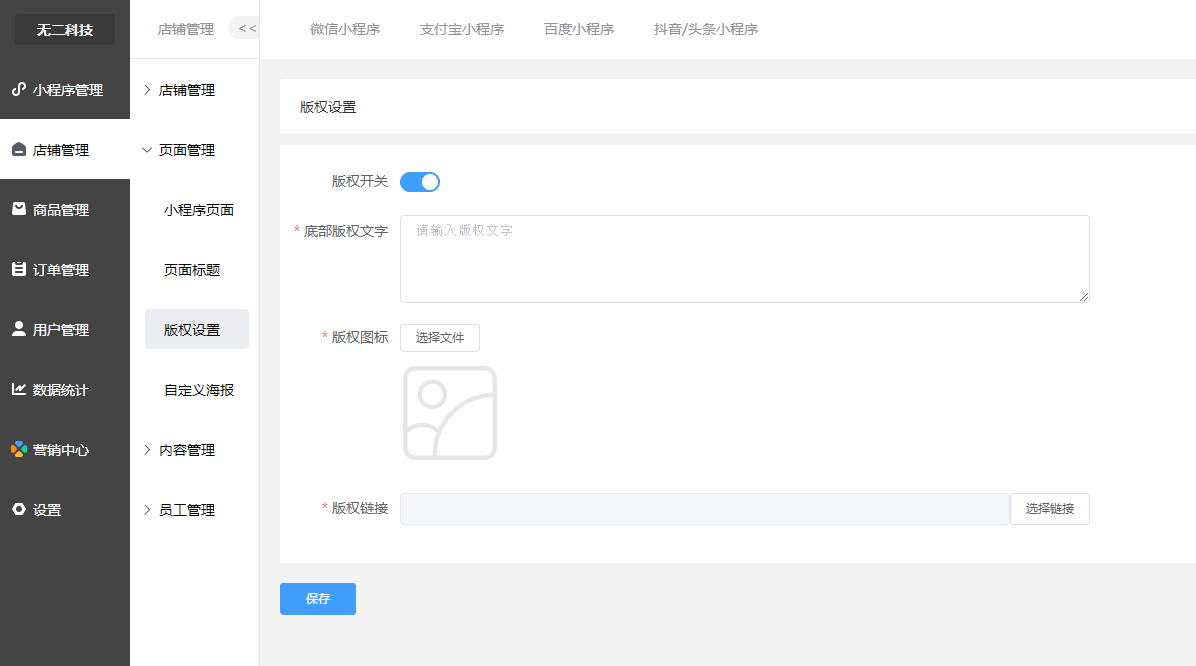This screenshot has width=1196, height=666.
Task: Click the 无二科技 logo
Action: (x=65, y=30)
